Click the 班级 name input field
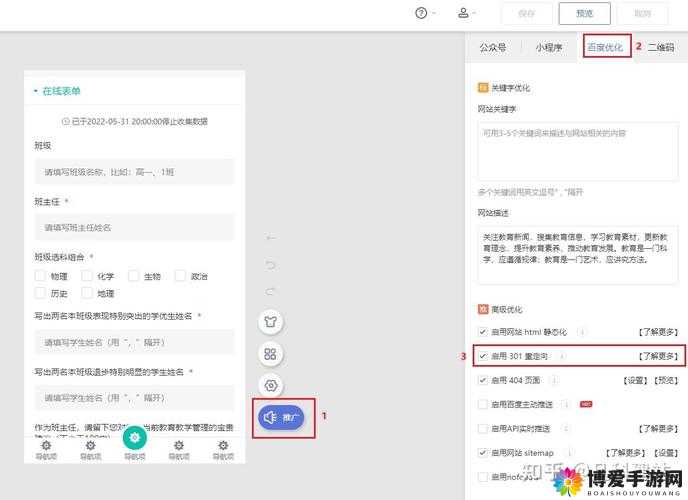The image size is (688, 500). 134,172
